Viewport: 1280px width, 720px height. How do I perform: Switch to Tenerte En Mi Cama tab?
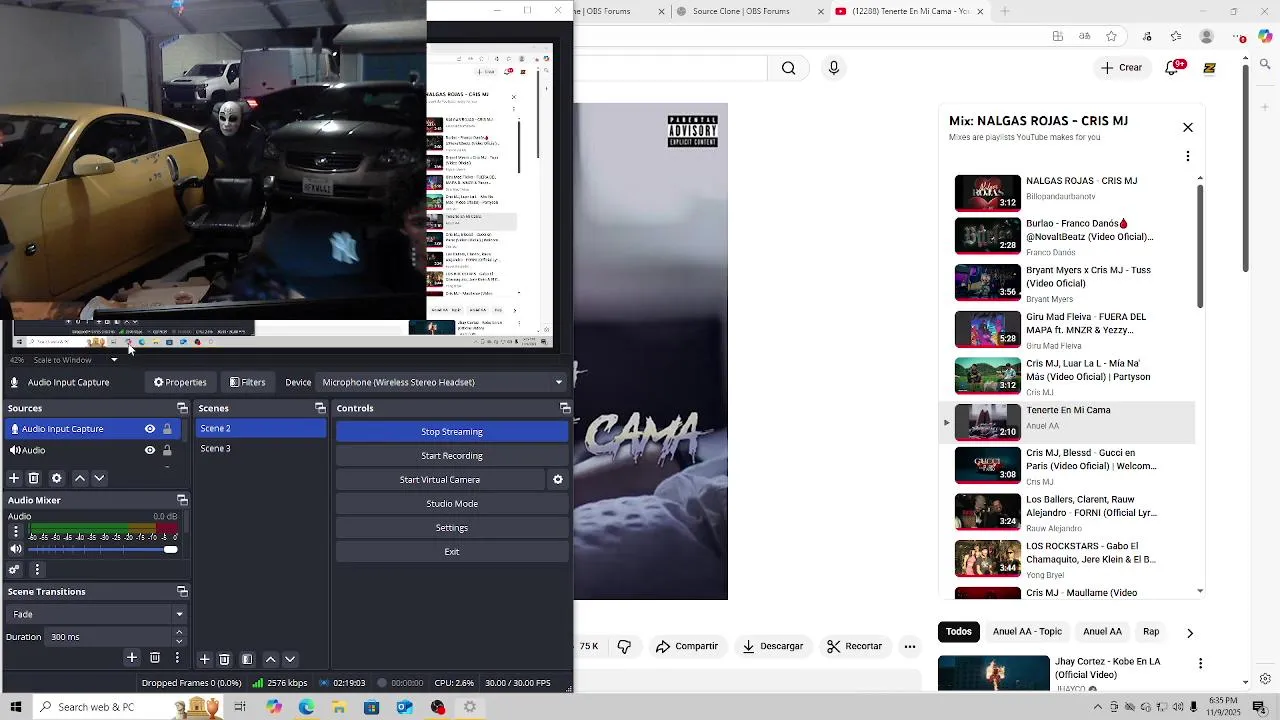(x=911, y=11)
